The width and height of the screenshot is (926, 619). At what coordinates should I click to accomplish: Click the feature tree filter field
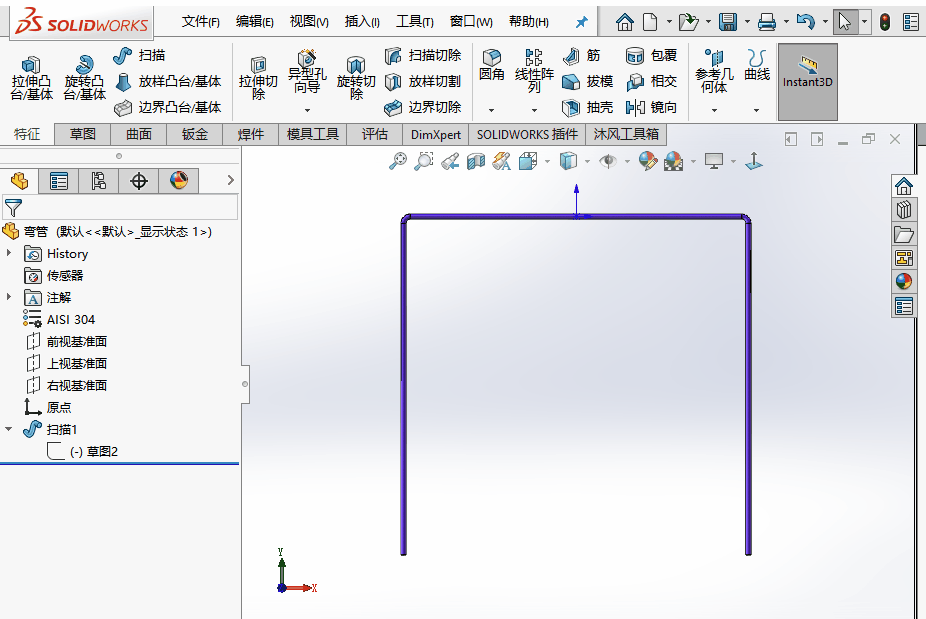click(x=120, y=208)
